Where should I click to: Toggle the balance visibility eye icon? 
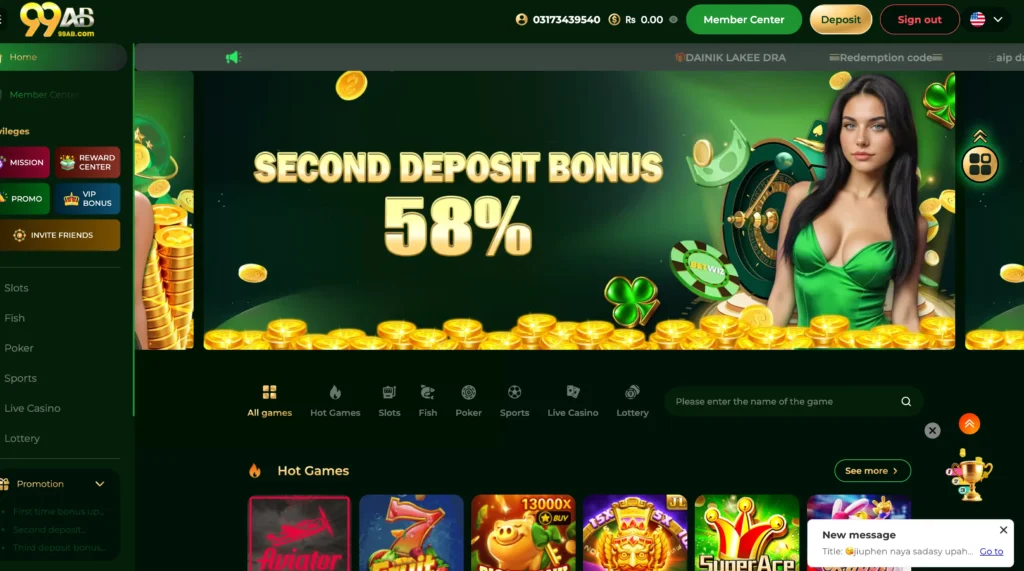tap(673, 20)
